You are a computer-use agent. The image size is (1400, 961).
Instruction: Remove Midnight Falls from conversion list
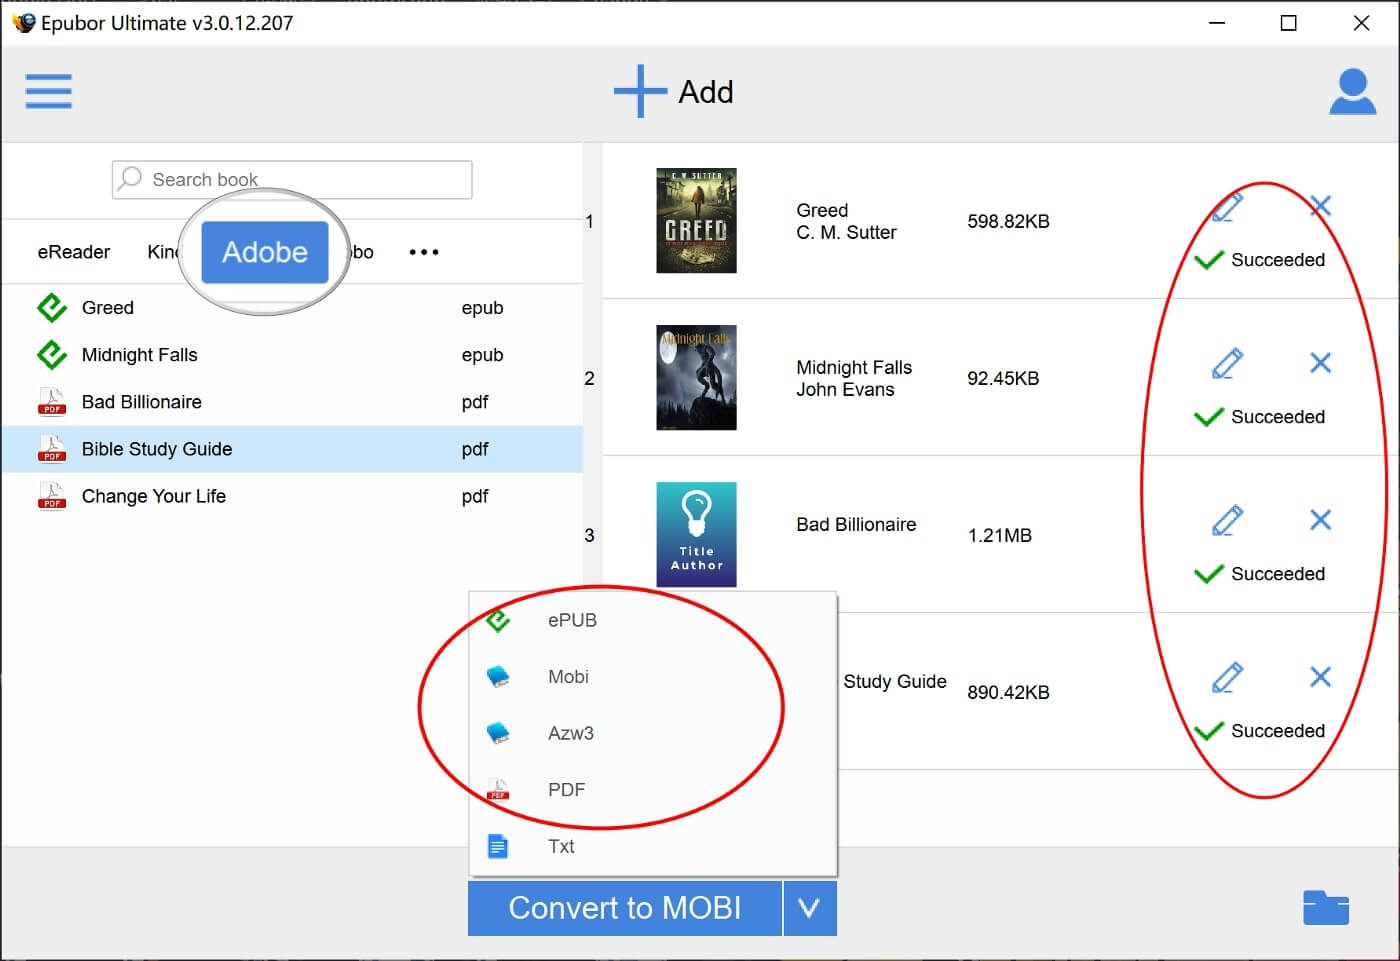click(1320, 362)
